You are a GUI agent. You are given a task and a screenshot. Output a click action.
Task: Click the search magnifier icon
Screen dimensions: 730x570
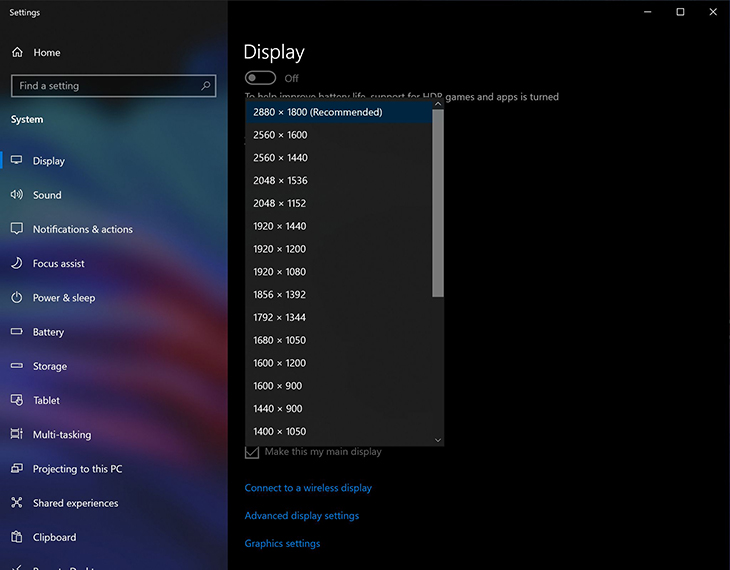[206, 86]
